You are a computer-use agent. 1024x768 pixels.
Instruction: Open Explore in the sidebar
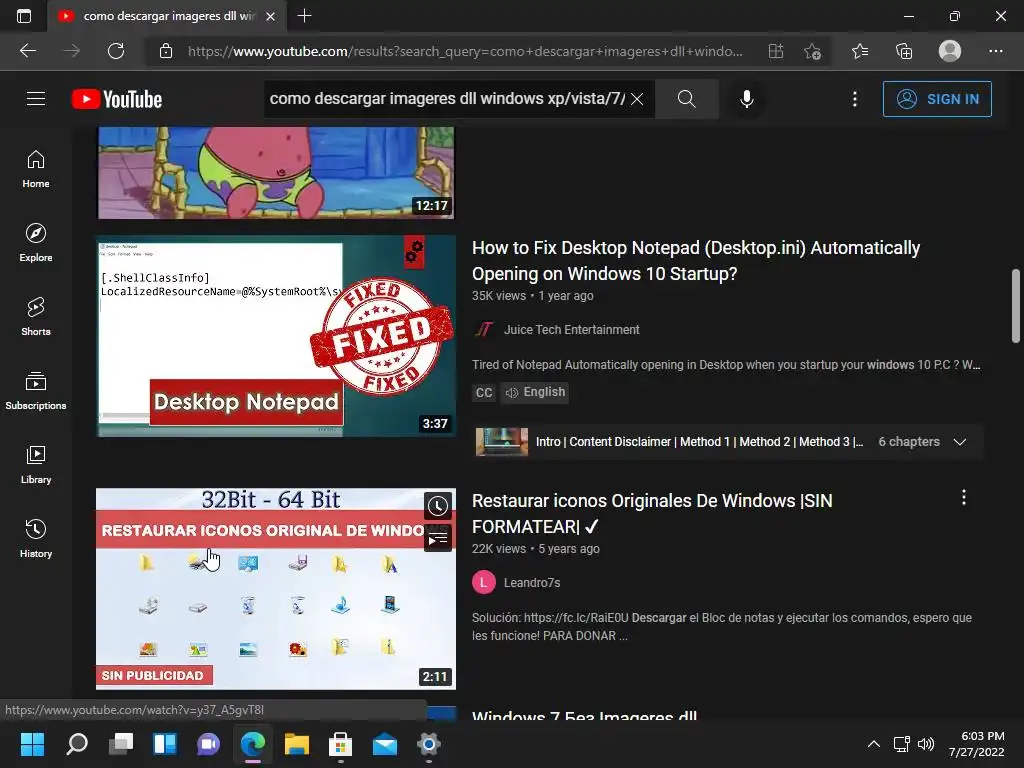tap(36, 243)
